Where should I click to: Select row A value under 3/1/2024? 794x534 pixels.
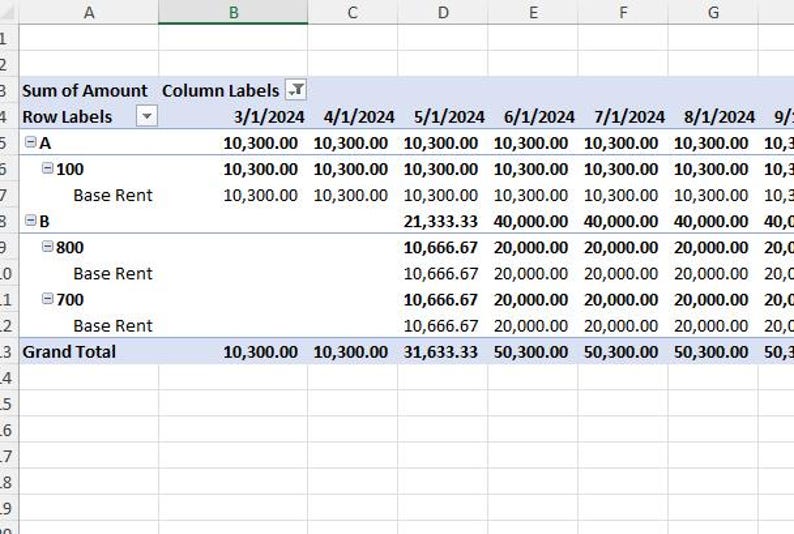(x=233, y=143)
